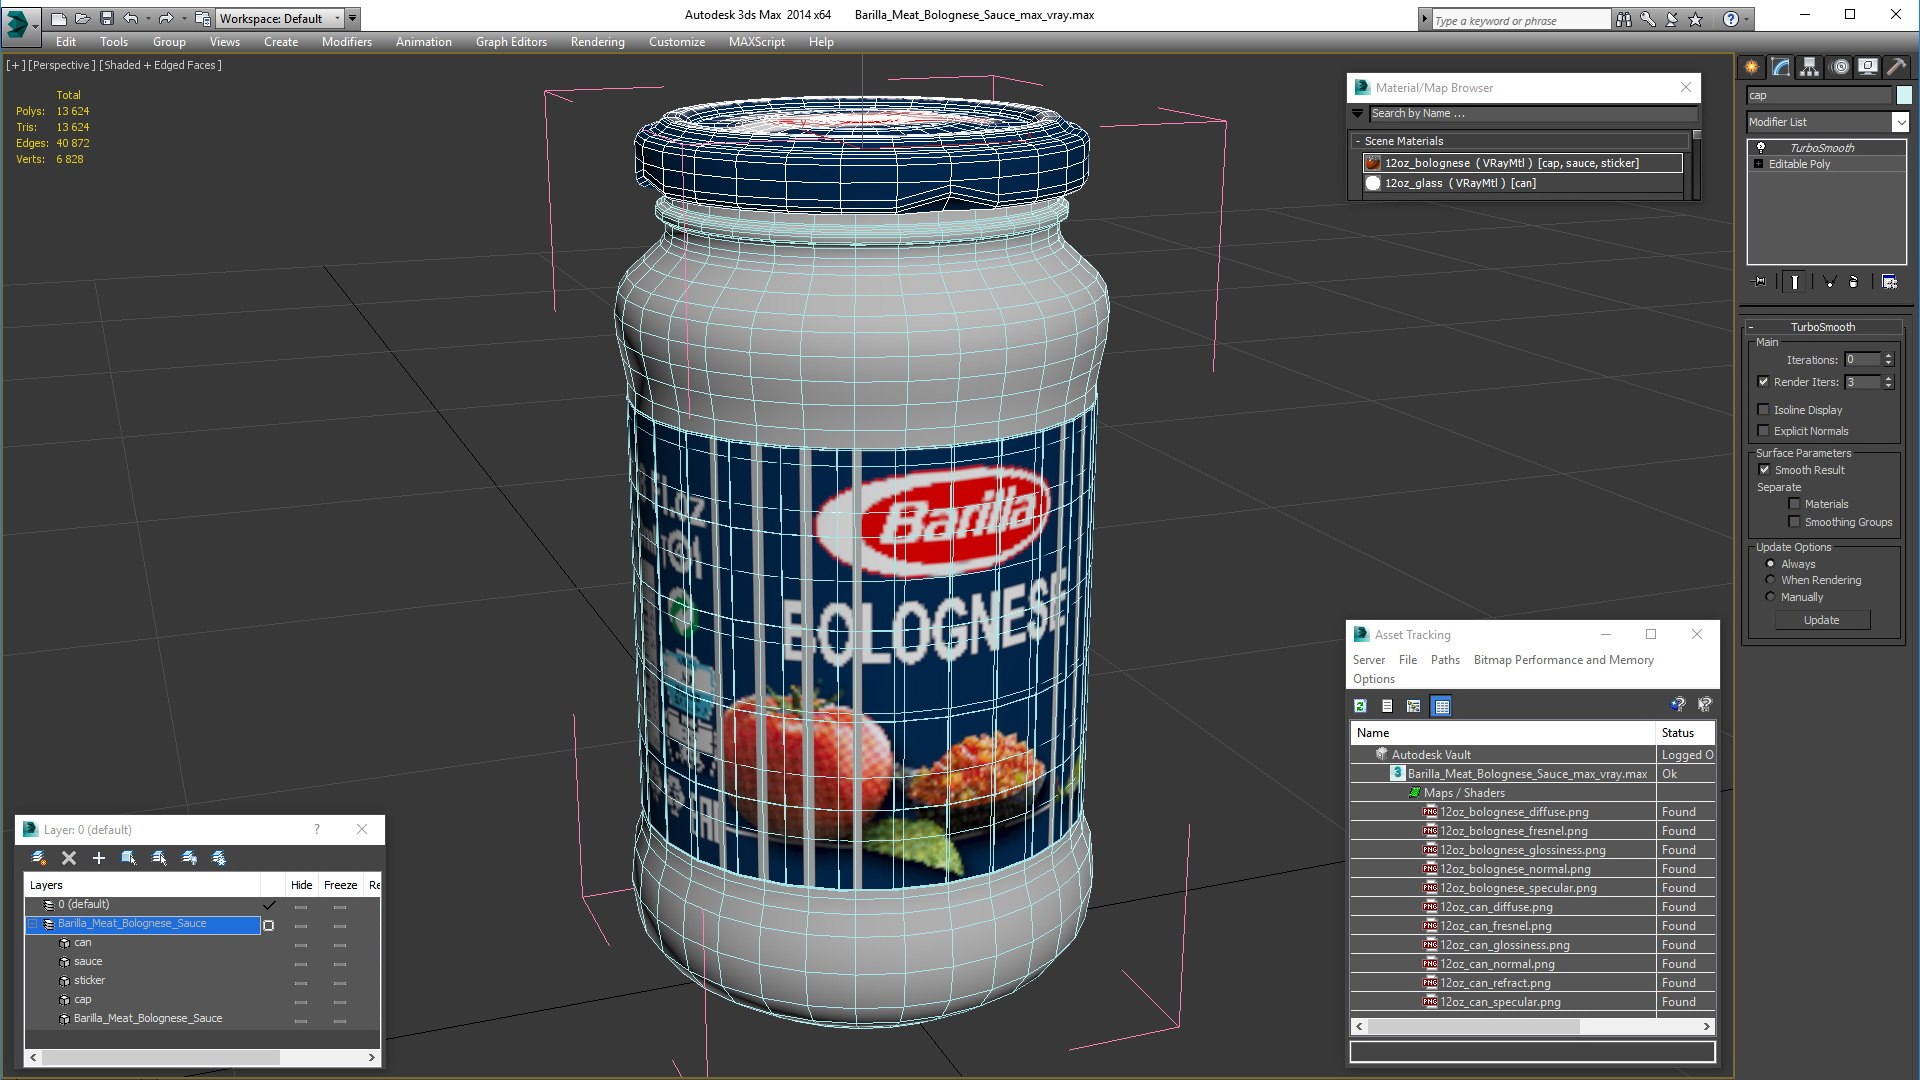Viewport: 1920px width, 1080px height.
Task: Switch Asset Tracking to tree view
Action: click(x=1413, y=706)
